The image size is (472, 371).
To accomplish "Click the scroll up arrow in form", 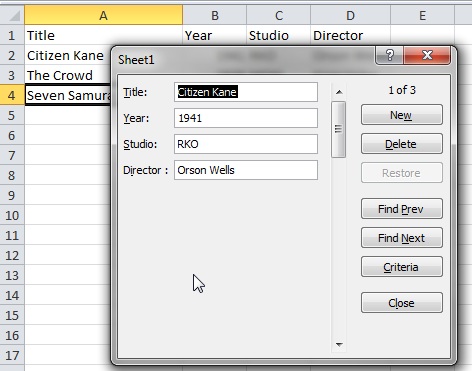I will [339, 92].
